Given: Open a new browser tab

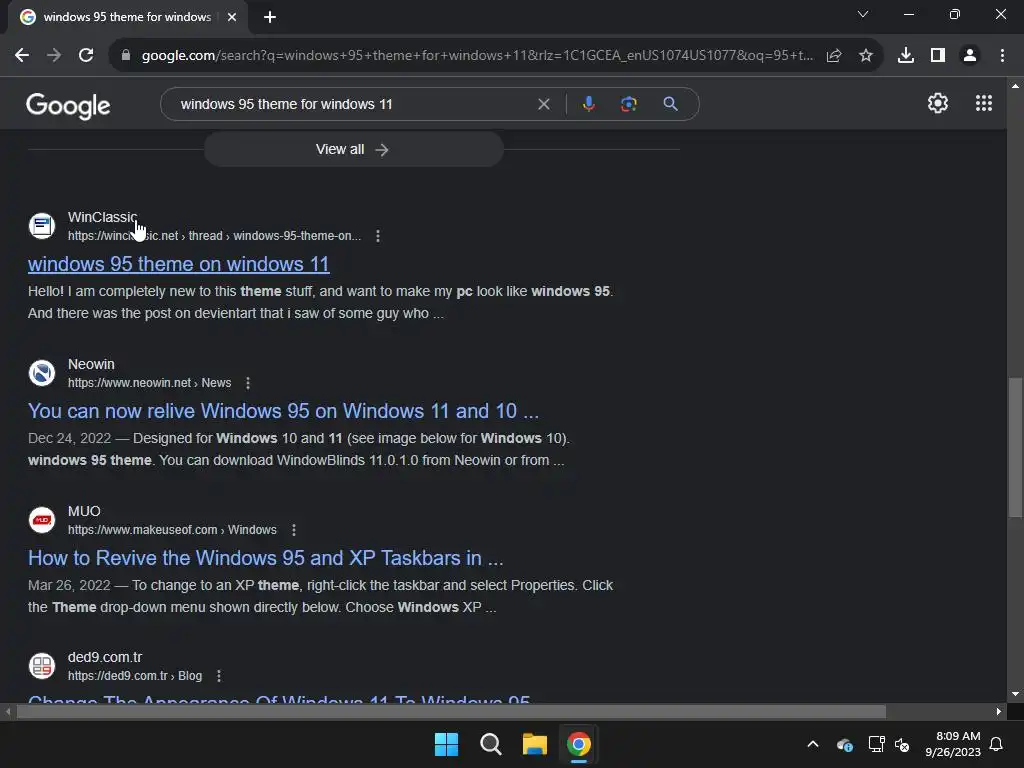Looking at the screenshot, I should 270,17.
